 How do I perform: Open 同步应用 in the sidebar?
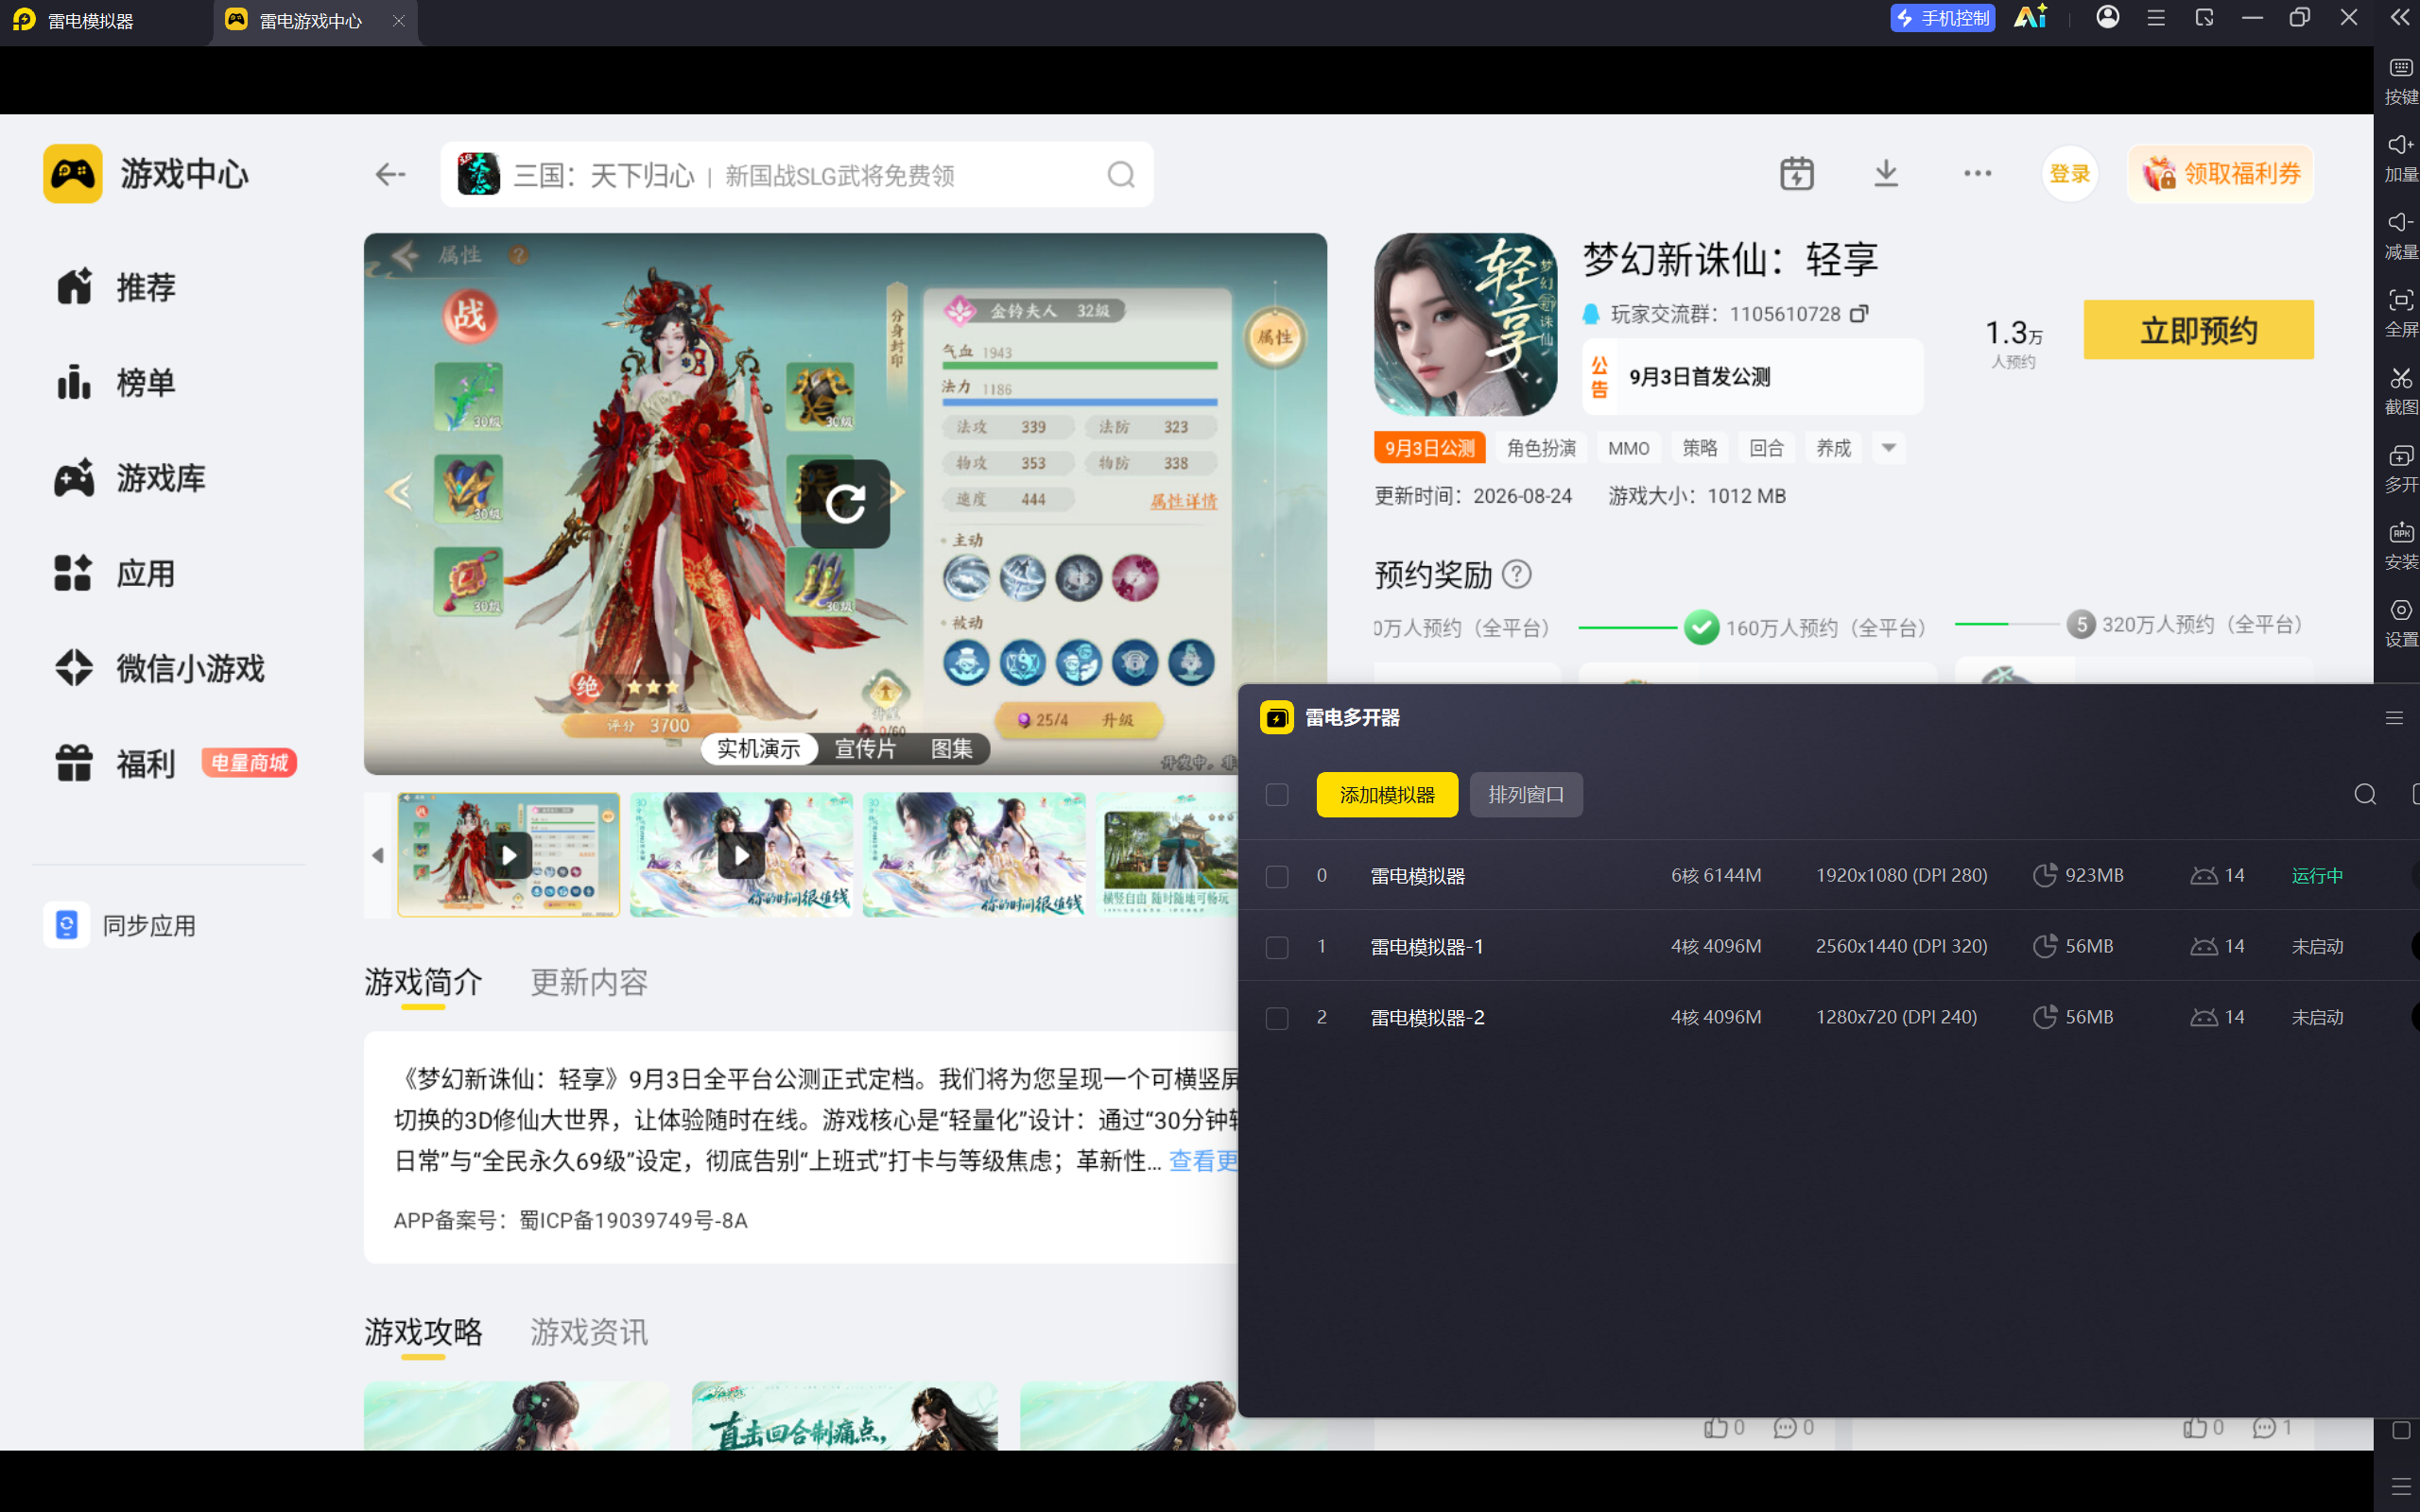[x=121, y=925]
